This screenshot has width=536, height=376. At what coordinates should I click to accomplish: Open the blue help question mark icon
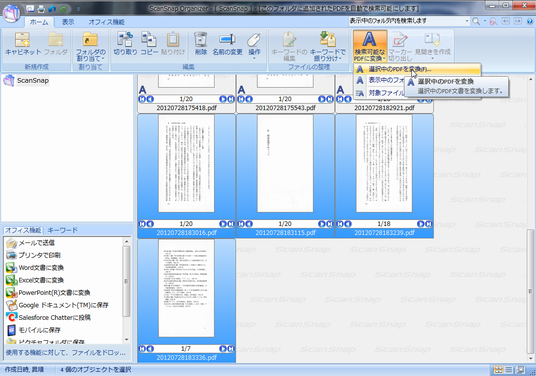530,22
